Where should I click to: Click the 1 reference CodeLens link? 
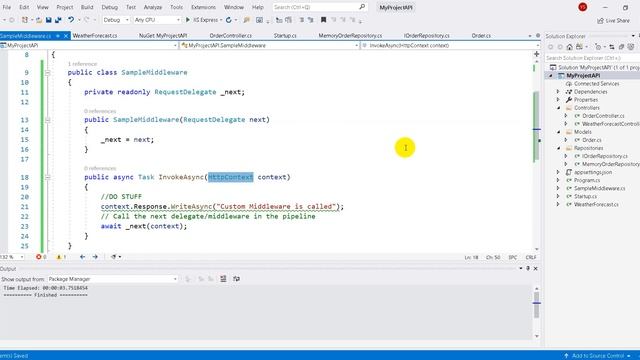(82, 64)
